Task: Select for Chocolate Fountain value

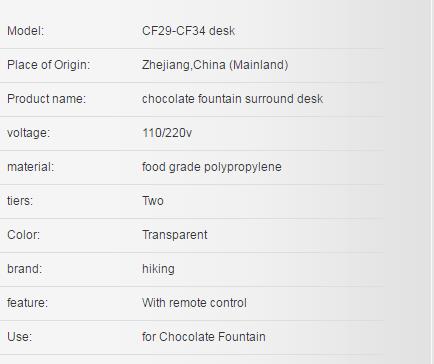Action: click(204, 337)
